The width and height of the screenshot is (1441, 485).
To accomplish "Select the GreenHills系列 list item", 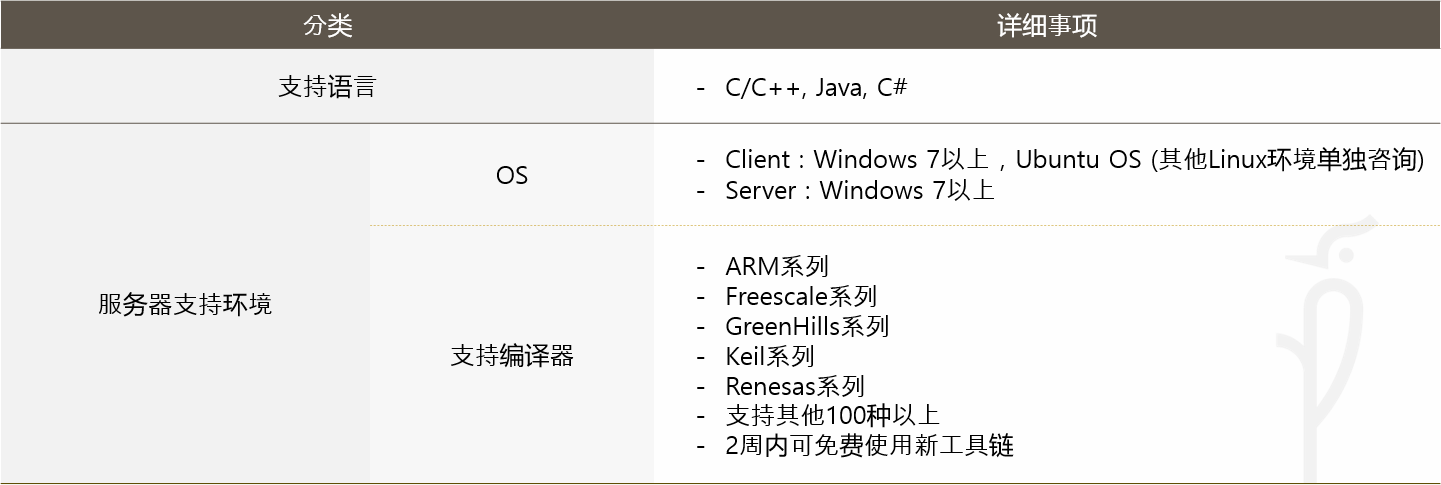I will pos(807,327).
